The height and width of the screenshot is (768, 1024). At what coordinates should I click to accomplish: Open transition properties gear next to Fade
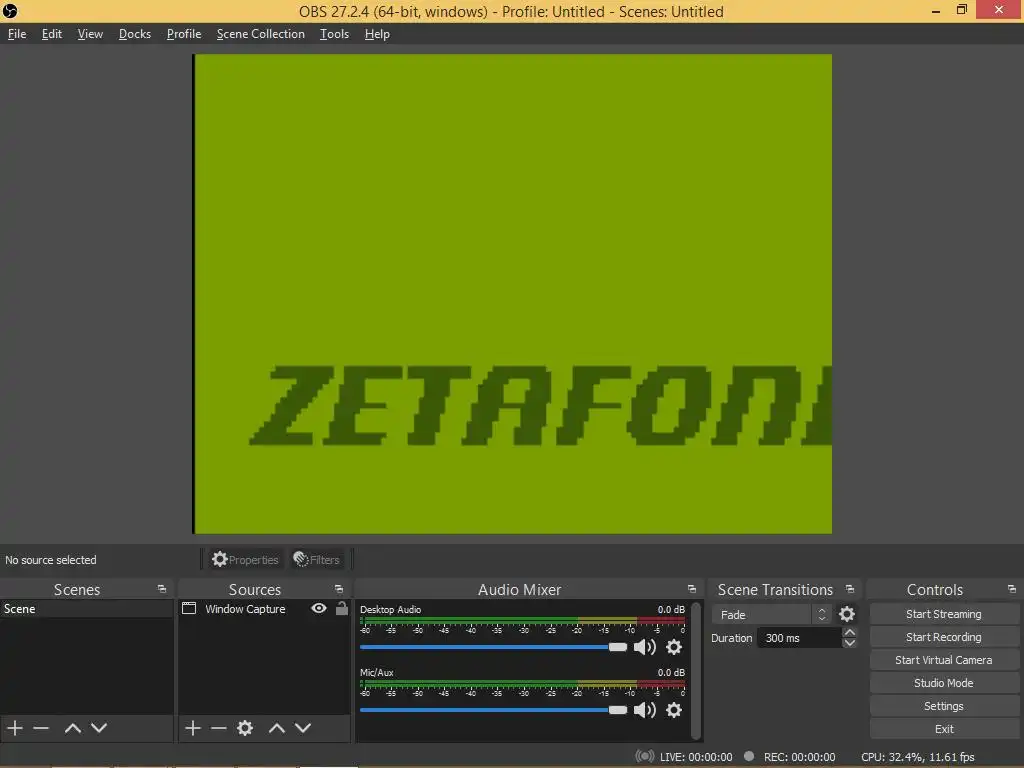pyautogui.click(x=847, y=614)
